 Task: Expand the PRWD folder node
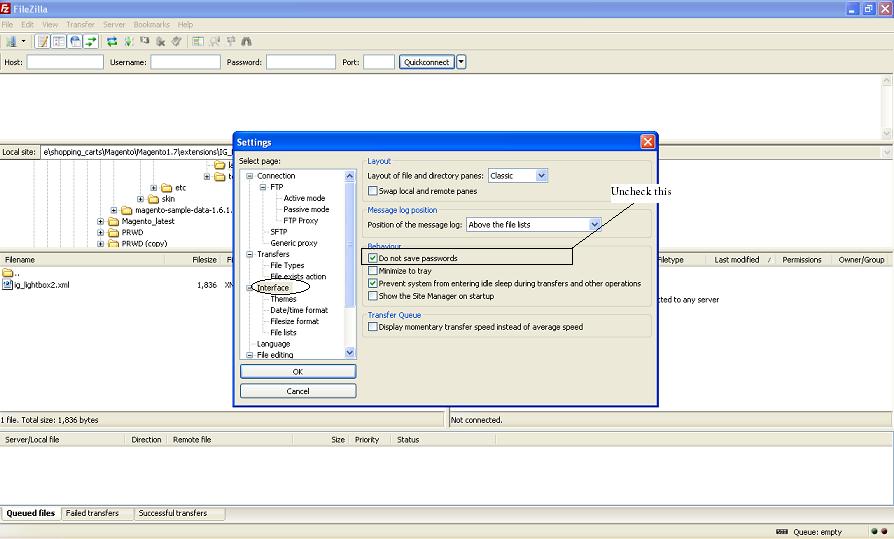[100, 232]
